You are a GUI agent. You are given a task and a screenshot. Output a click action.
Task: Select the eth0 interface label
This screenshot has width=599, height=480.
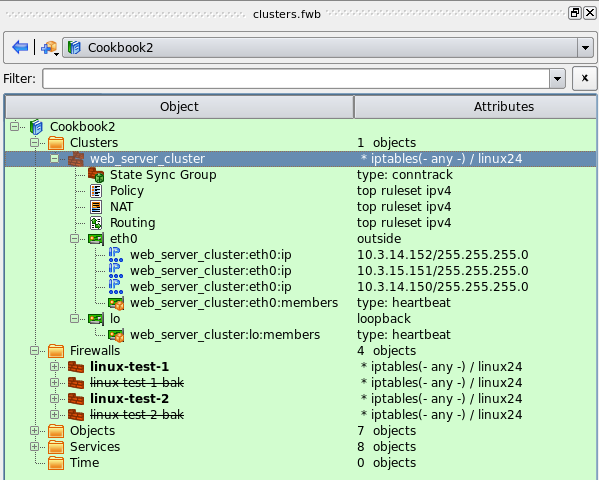coord(124,239)
